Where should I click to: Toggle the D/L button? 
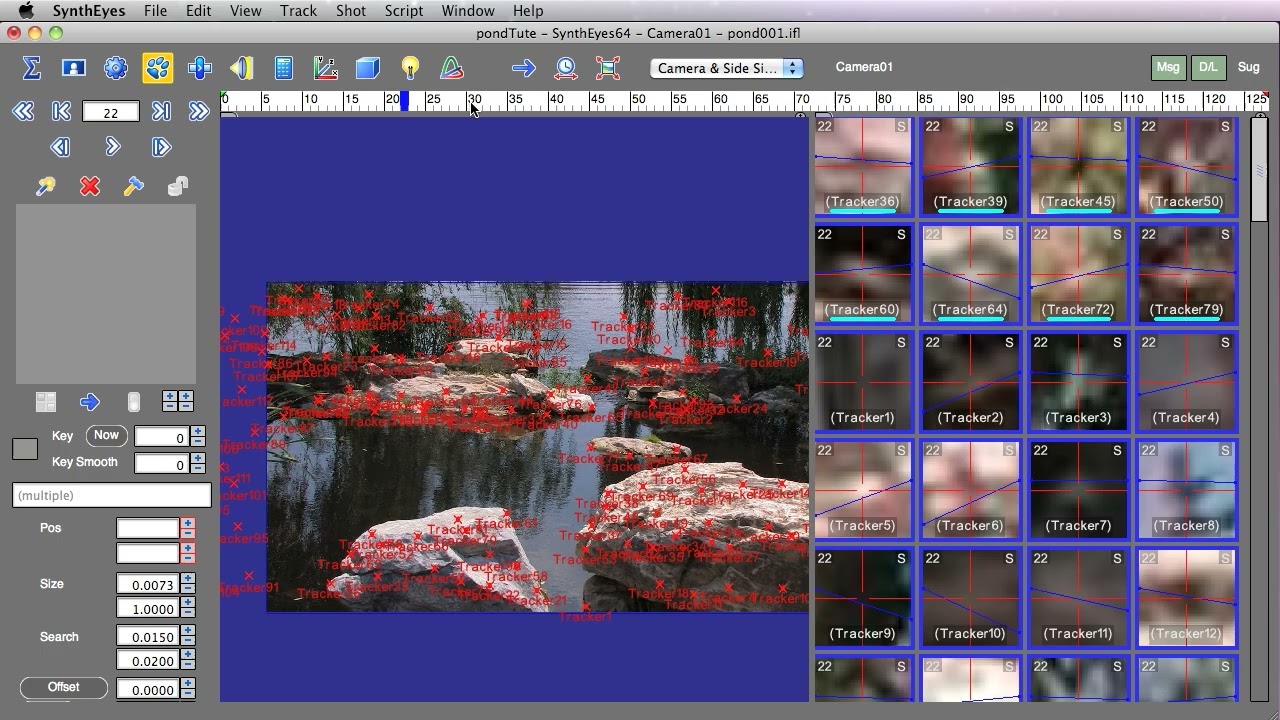point(1208,67)
